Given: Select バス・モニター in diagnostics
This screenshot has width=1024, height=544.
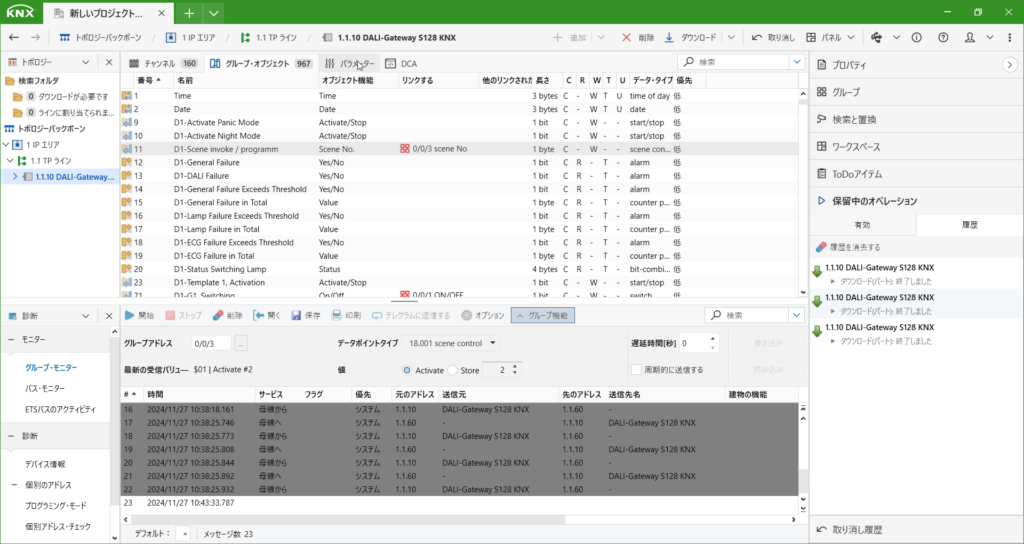Looking at the screenshot, I should tap(44, 389).
